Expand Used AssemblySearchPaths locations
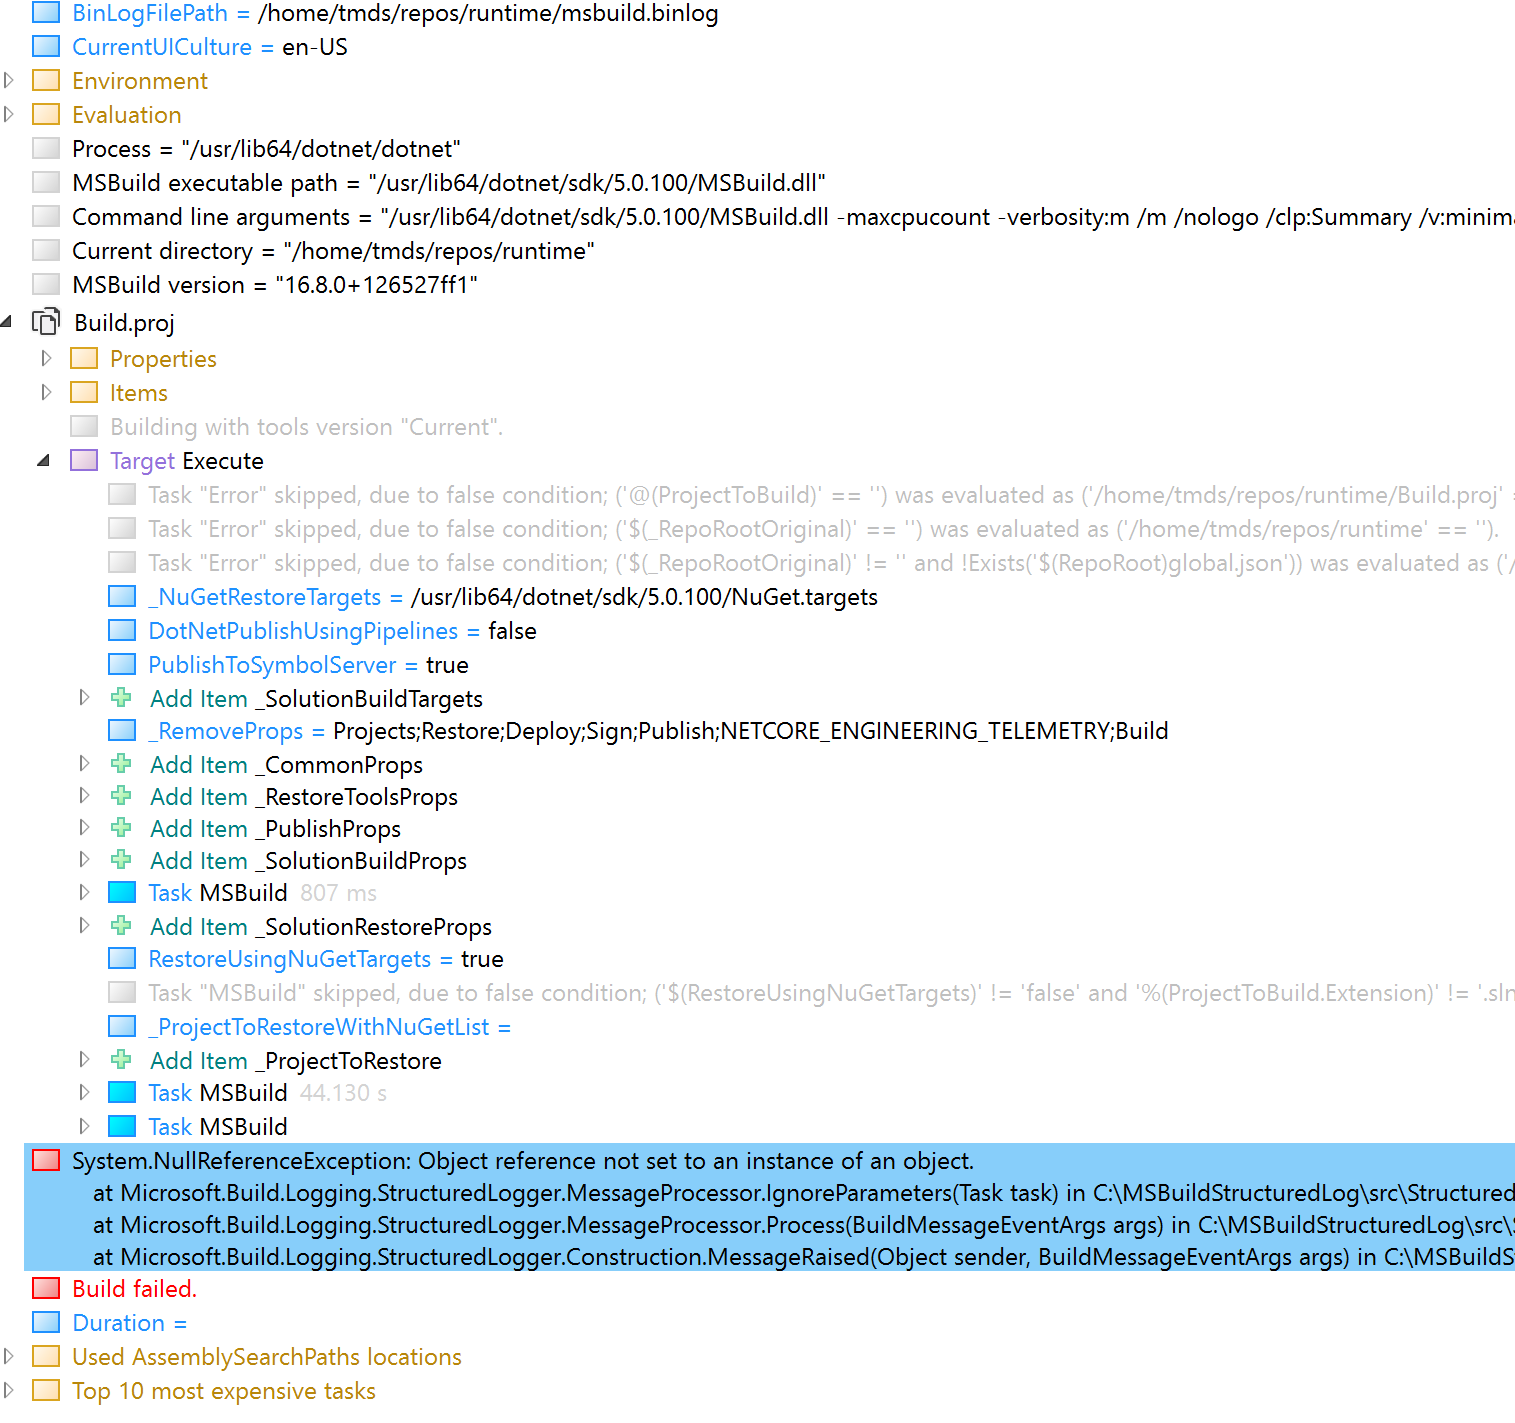 (9, 1356)
